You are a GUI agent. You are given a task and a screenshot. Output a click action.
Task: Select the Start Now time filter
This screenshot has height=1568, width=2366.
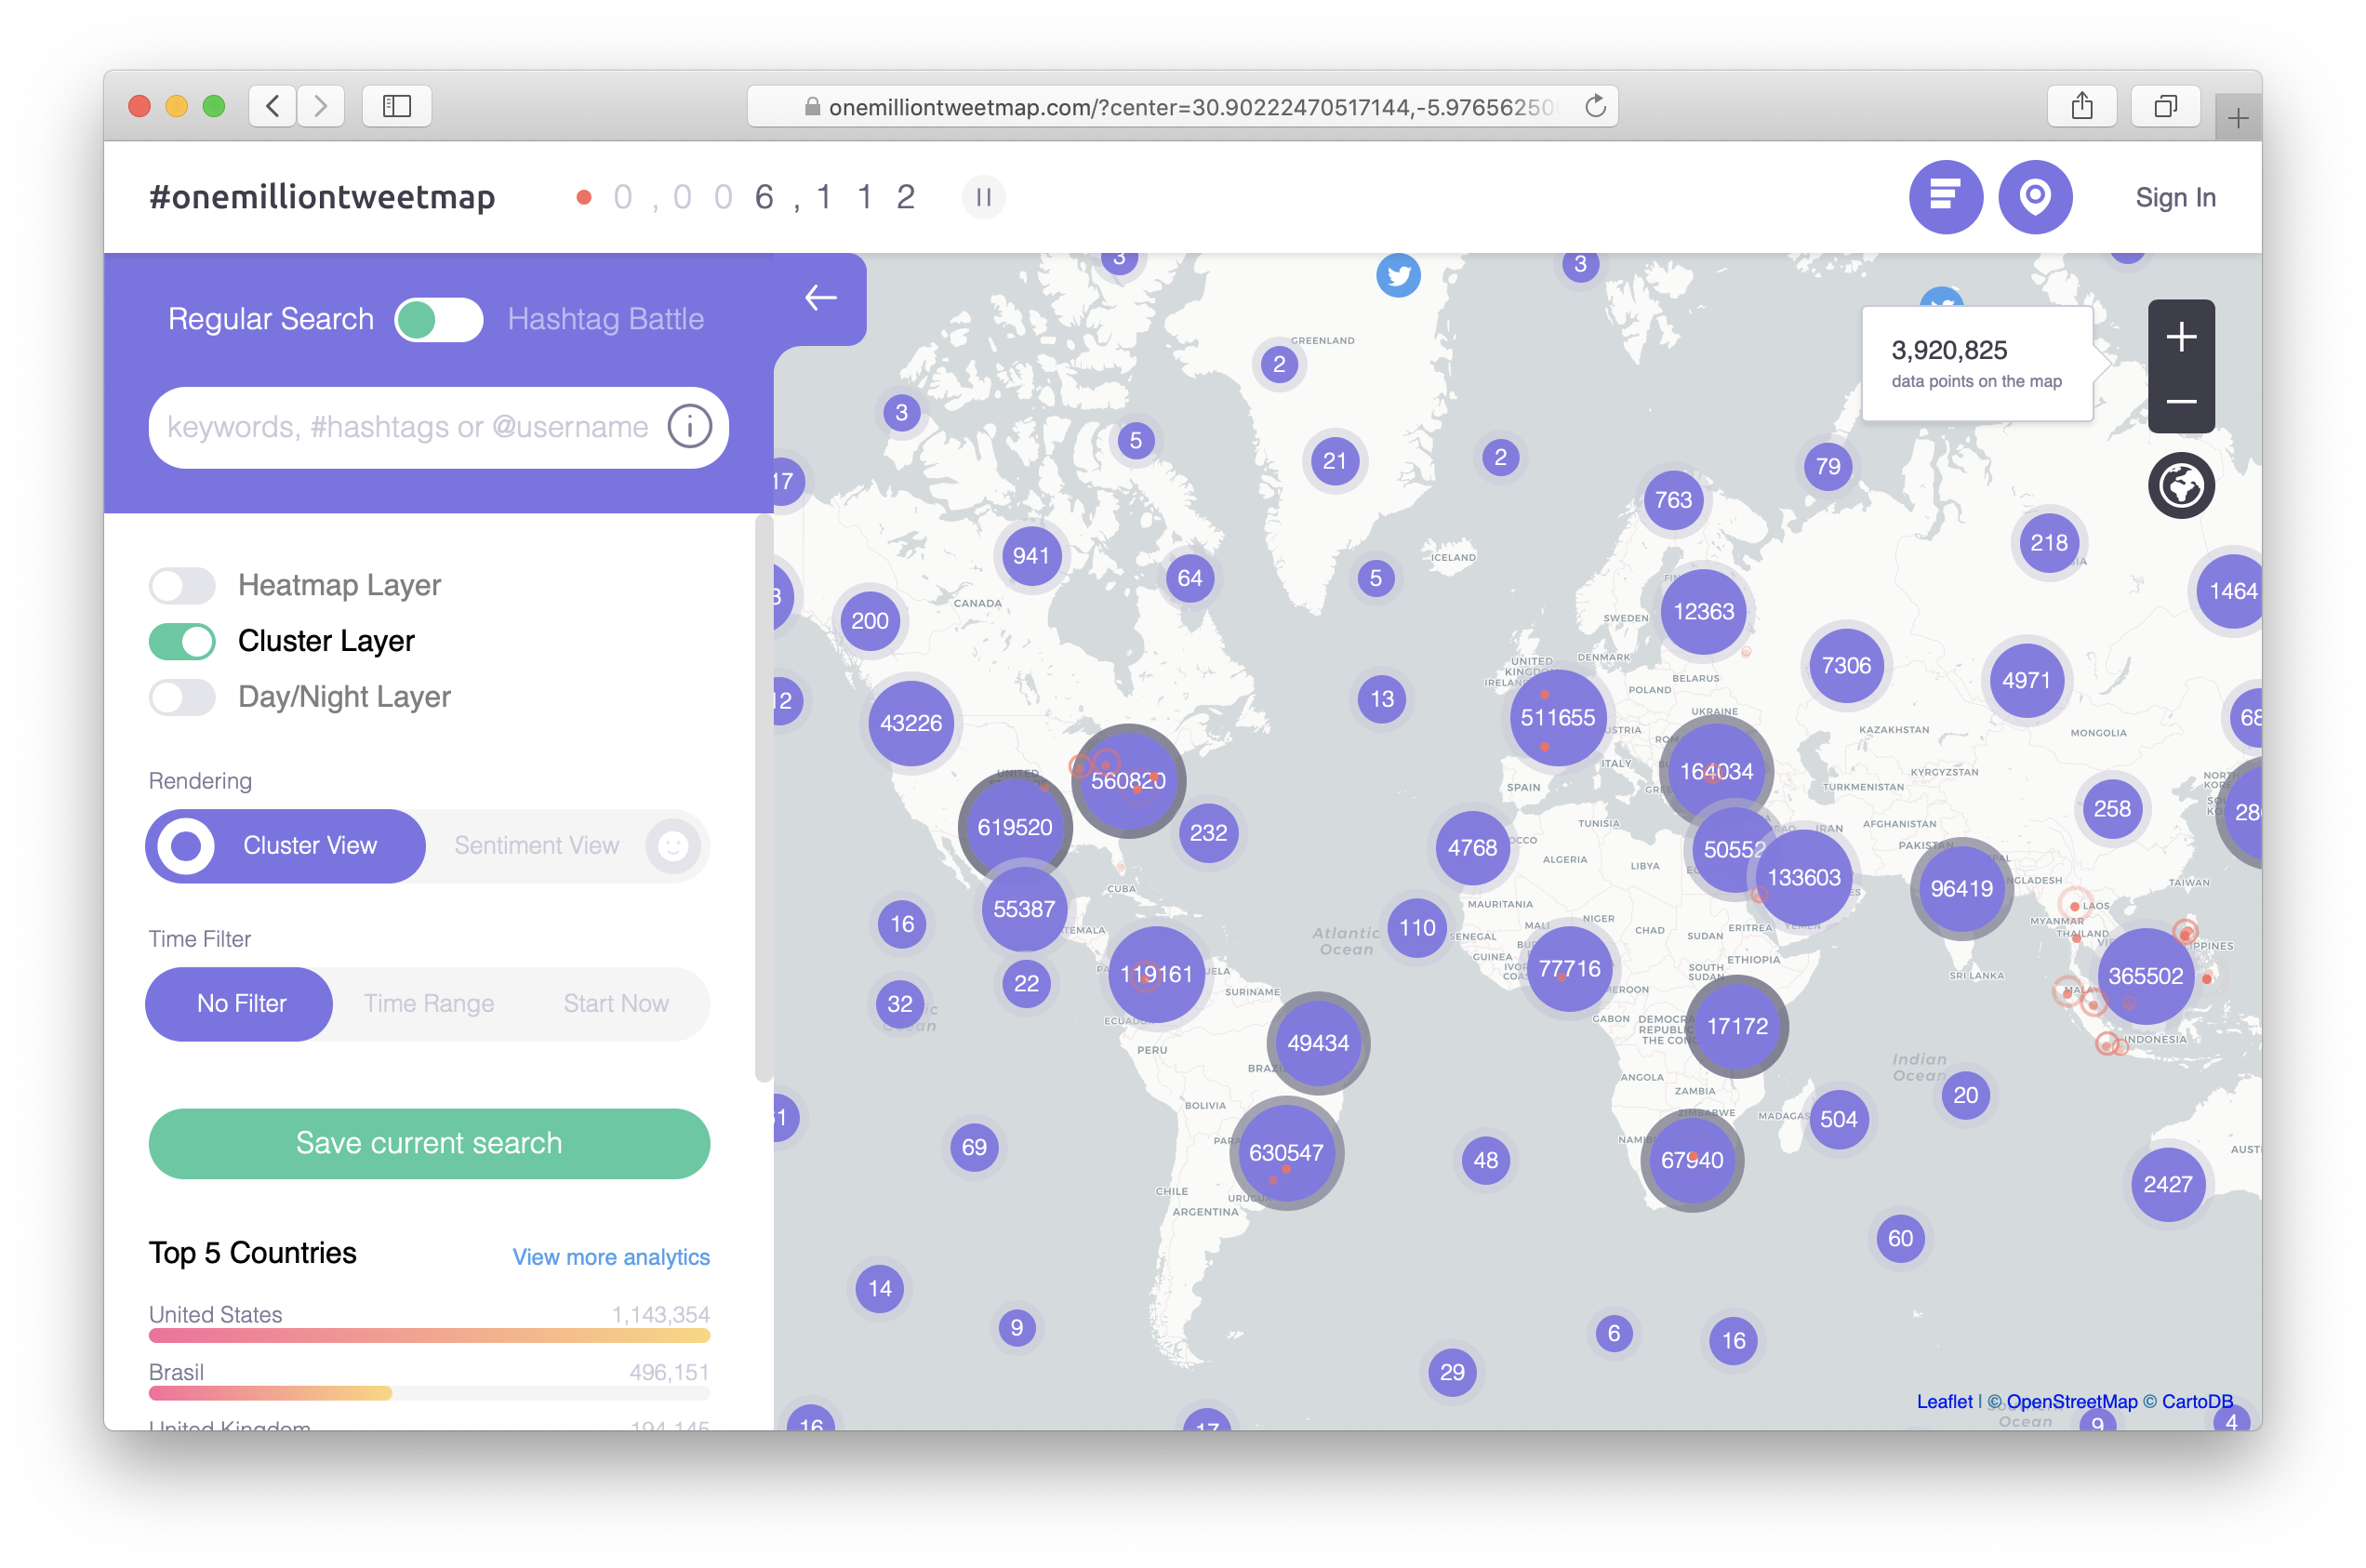[x=615, y=1003]
